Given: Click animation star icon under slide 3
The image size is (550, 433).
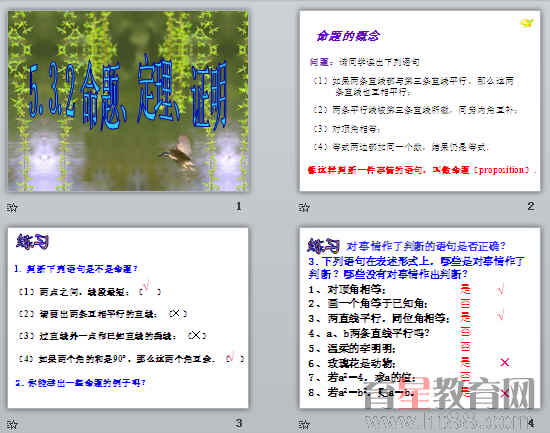Looking at the screenshot, I should coord(12,425).
